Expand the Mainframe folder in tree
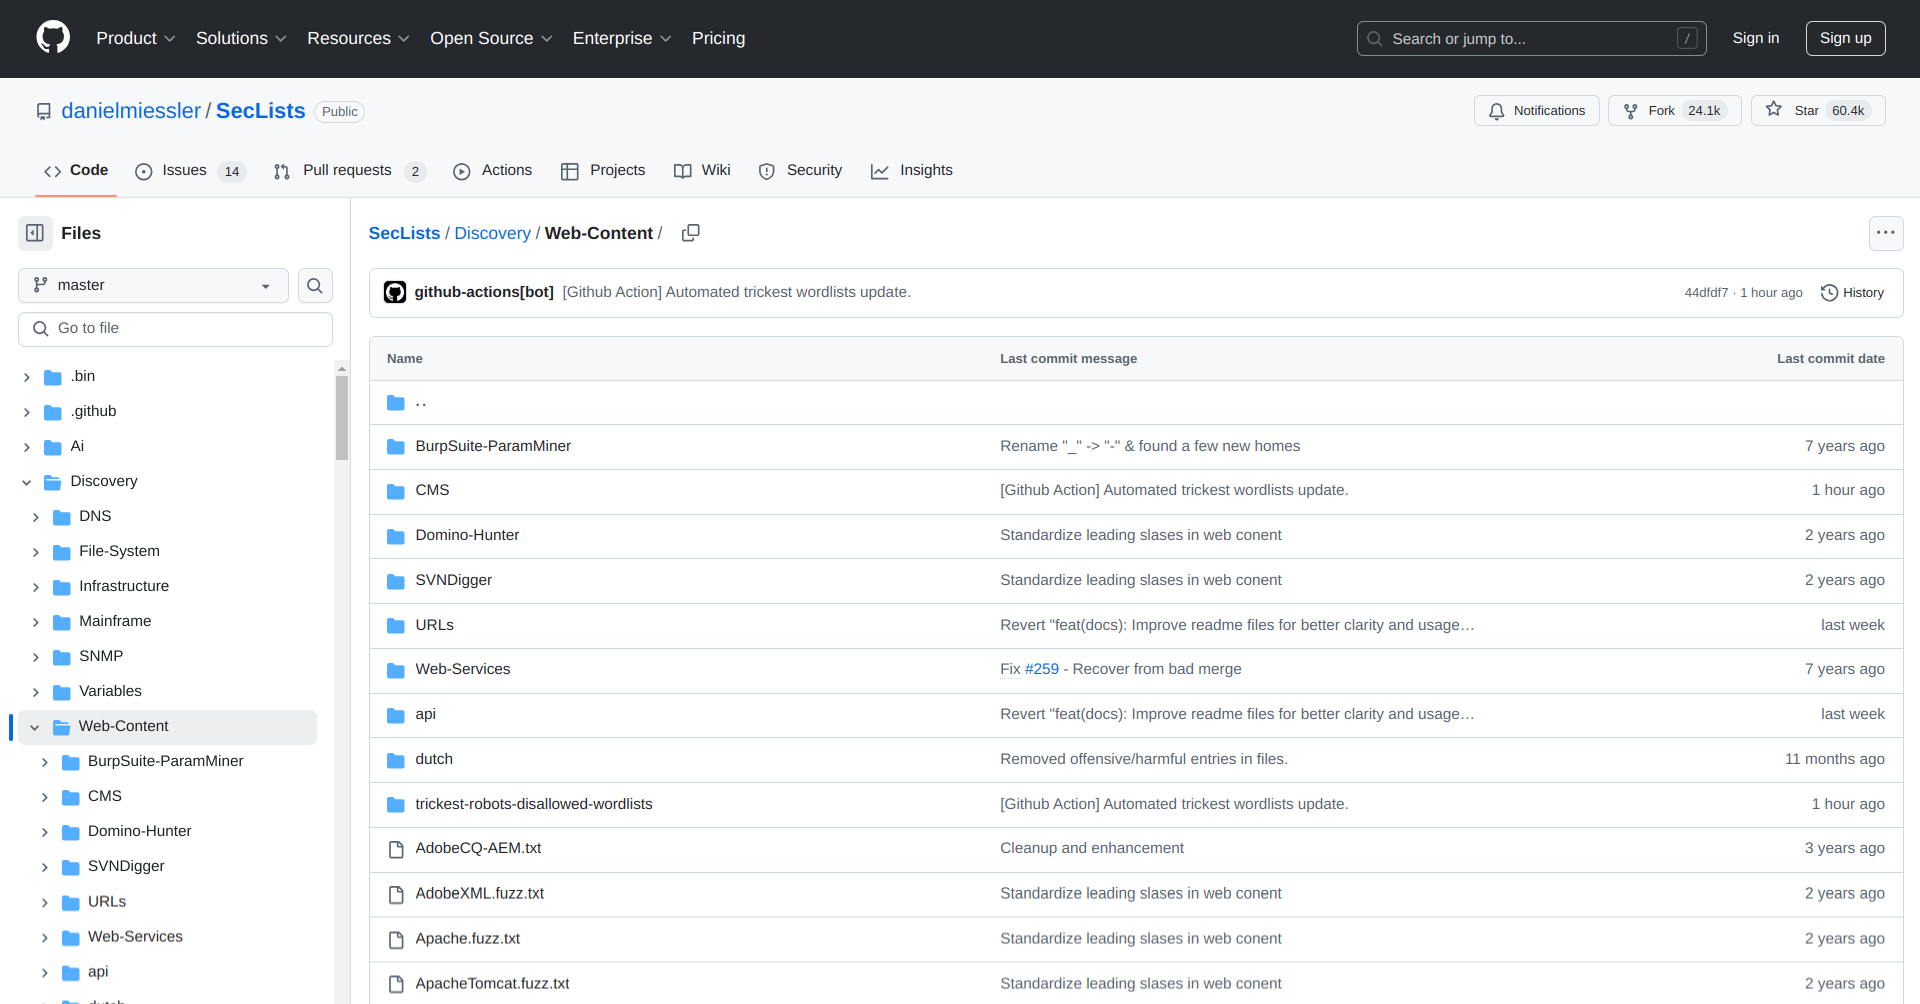Viewport: 1920px width, 1004px height. [x=36, y=622]
